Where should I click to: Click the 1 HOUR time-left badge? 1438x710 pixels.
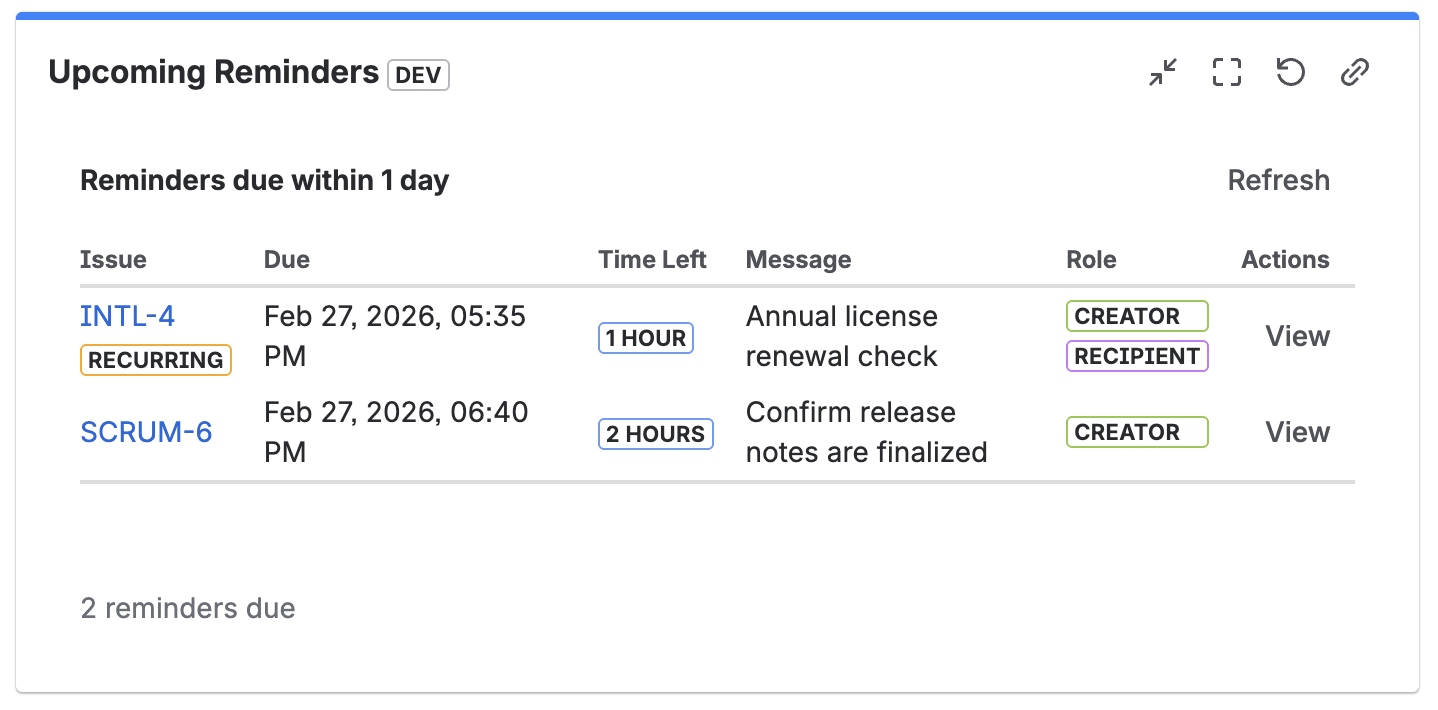(646, 338)
